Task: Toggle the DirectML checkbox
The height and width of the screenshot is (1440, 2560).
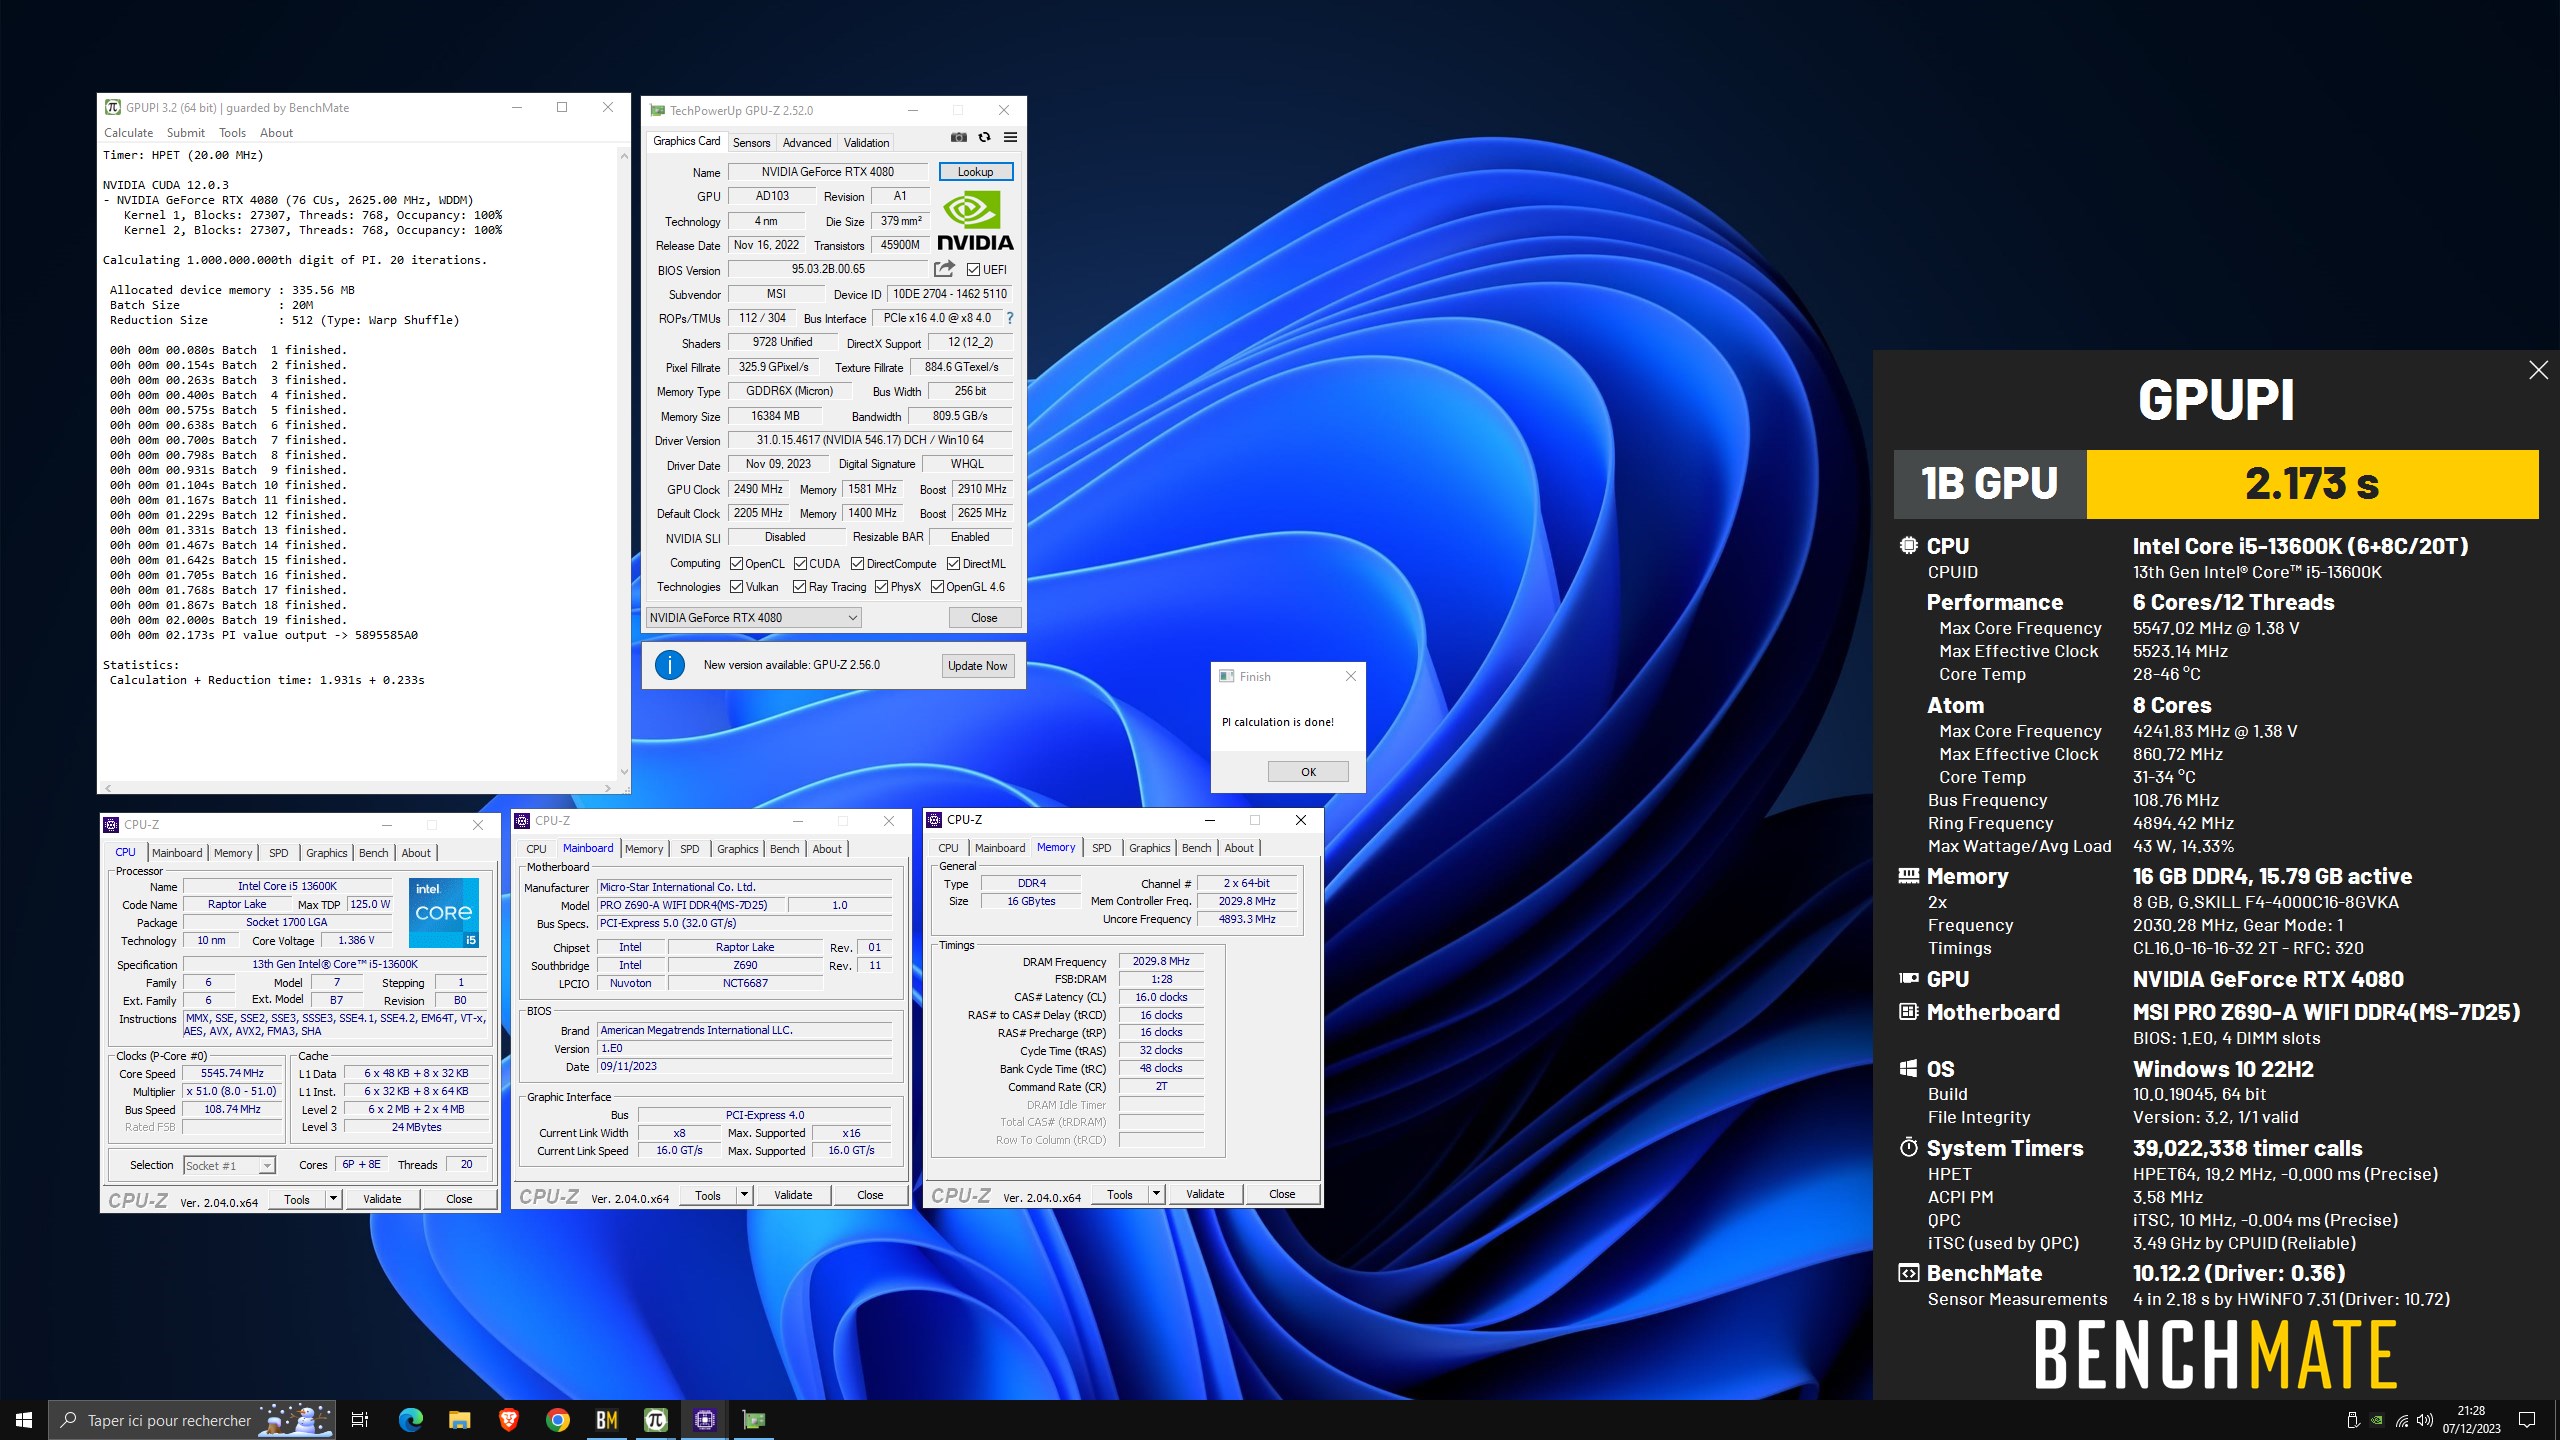Action: pos(953,563)
